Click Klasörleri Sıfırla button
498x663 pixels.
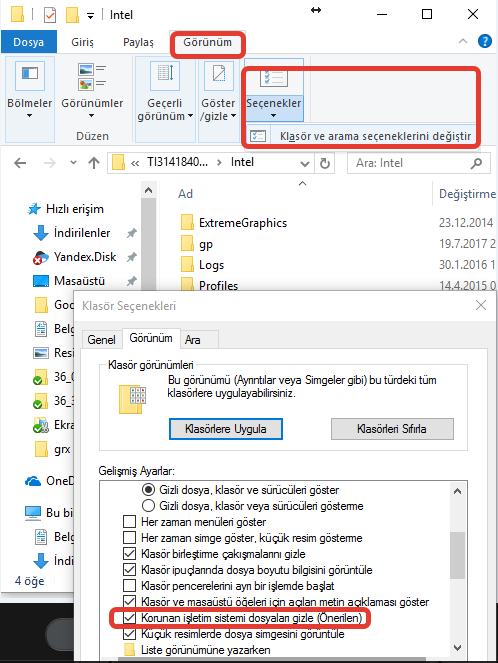[x=392, y=429]
